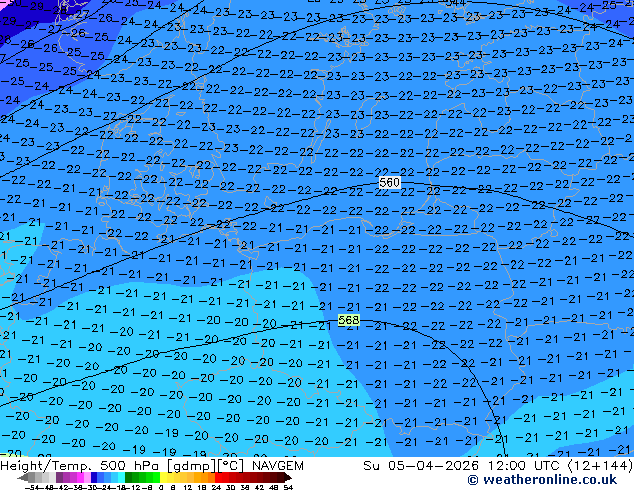The image size is (634, 490).
Task: Click the 560 height contour label
Action: [x=389, y=183]
